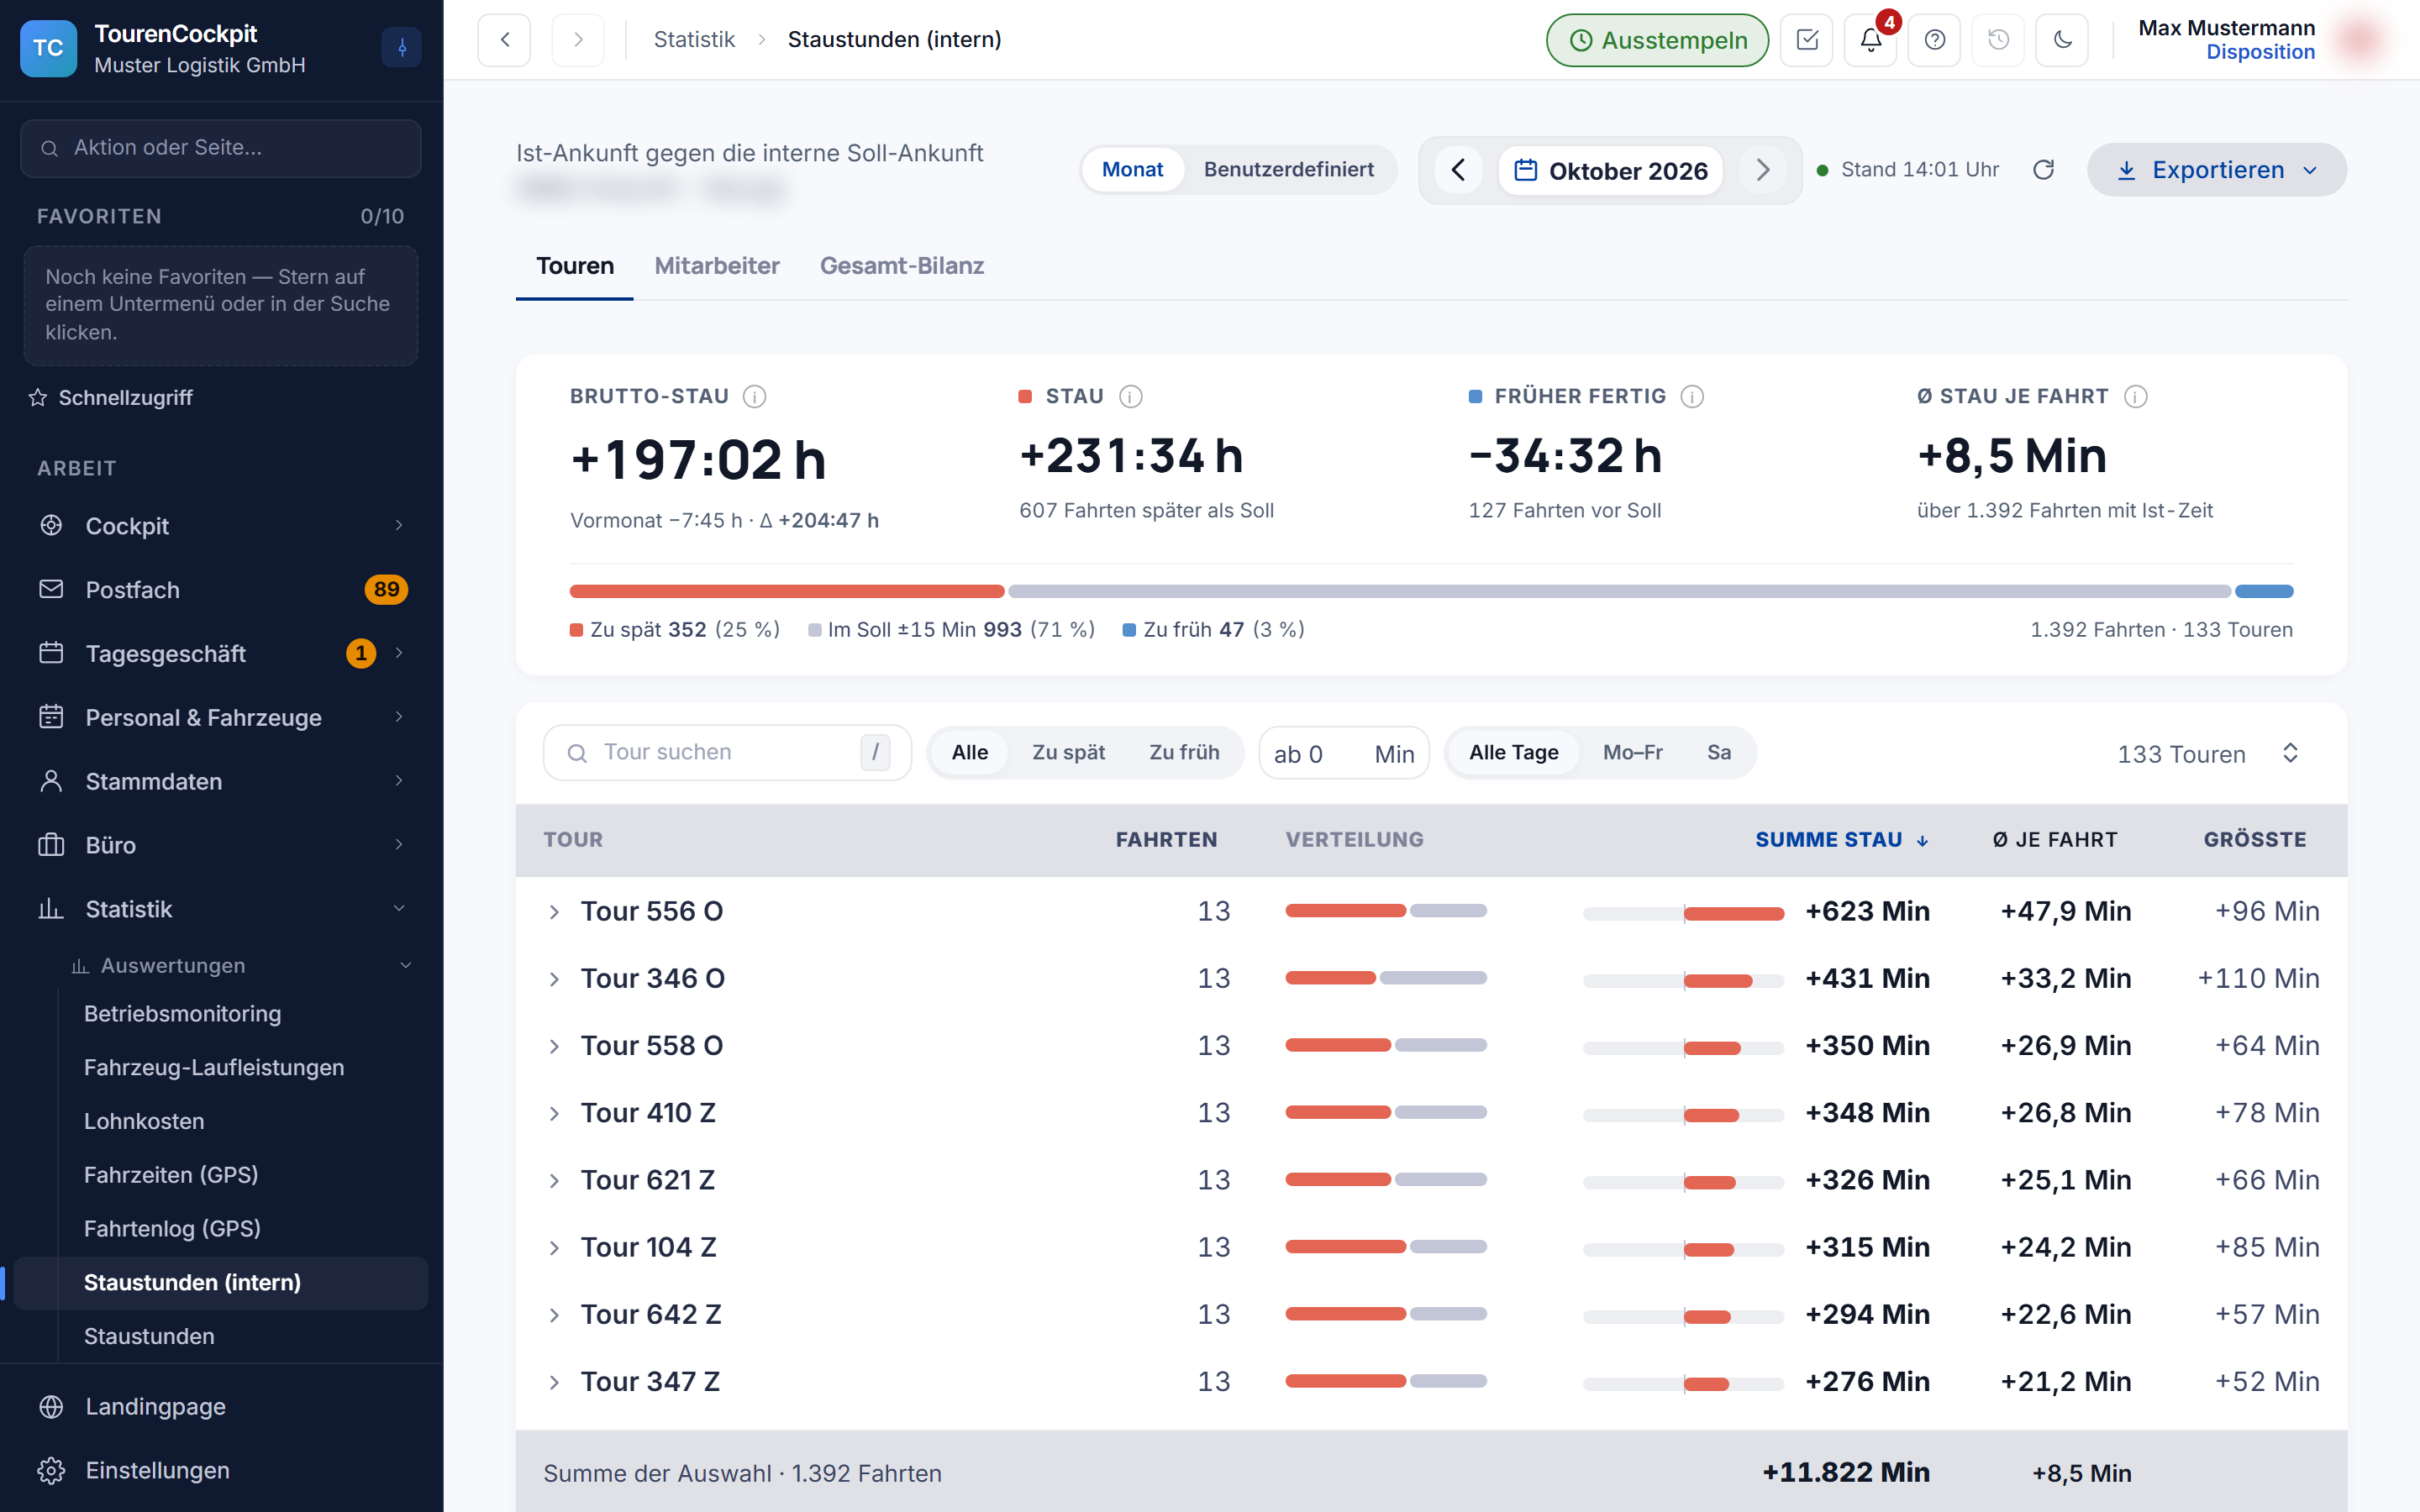Go to previous month before Oktober 2026
Image resolution: width=2420 pixels, height=1512 pixels.
1459,170
